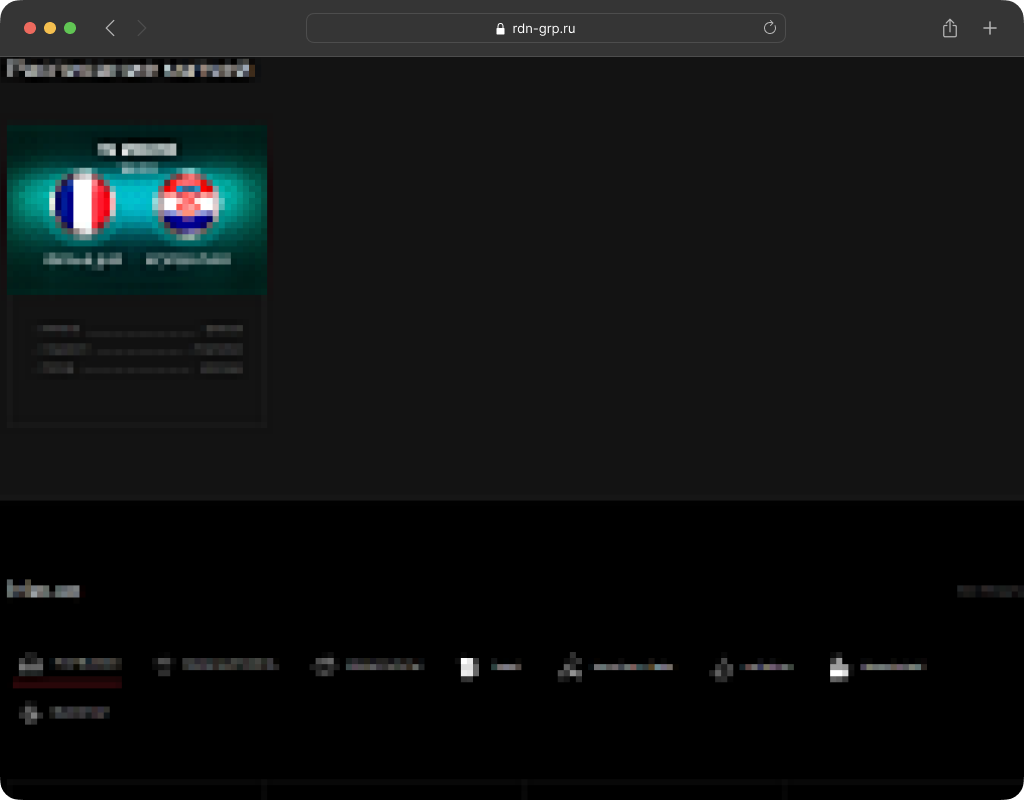Click the padlock icon beside rdn-grp.ru
This screenshot has width=1024, height=800.
tap(501, 29)
